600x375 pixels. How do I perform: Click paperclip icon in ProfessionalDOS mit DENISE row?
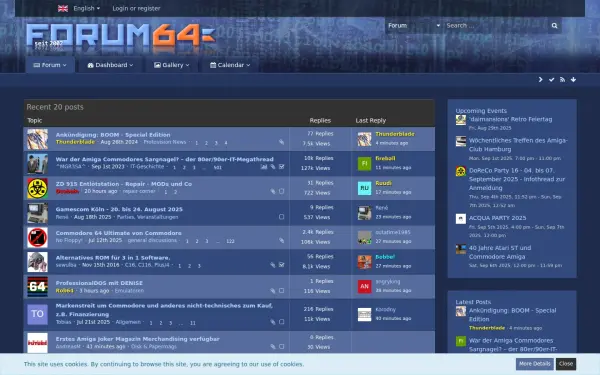tap(273, 291)
